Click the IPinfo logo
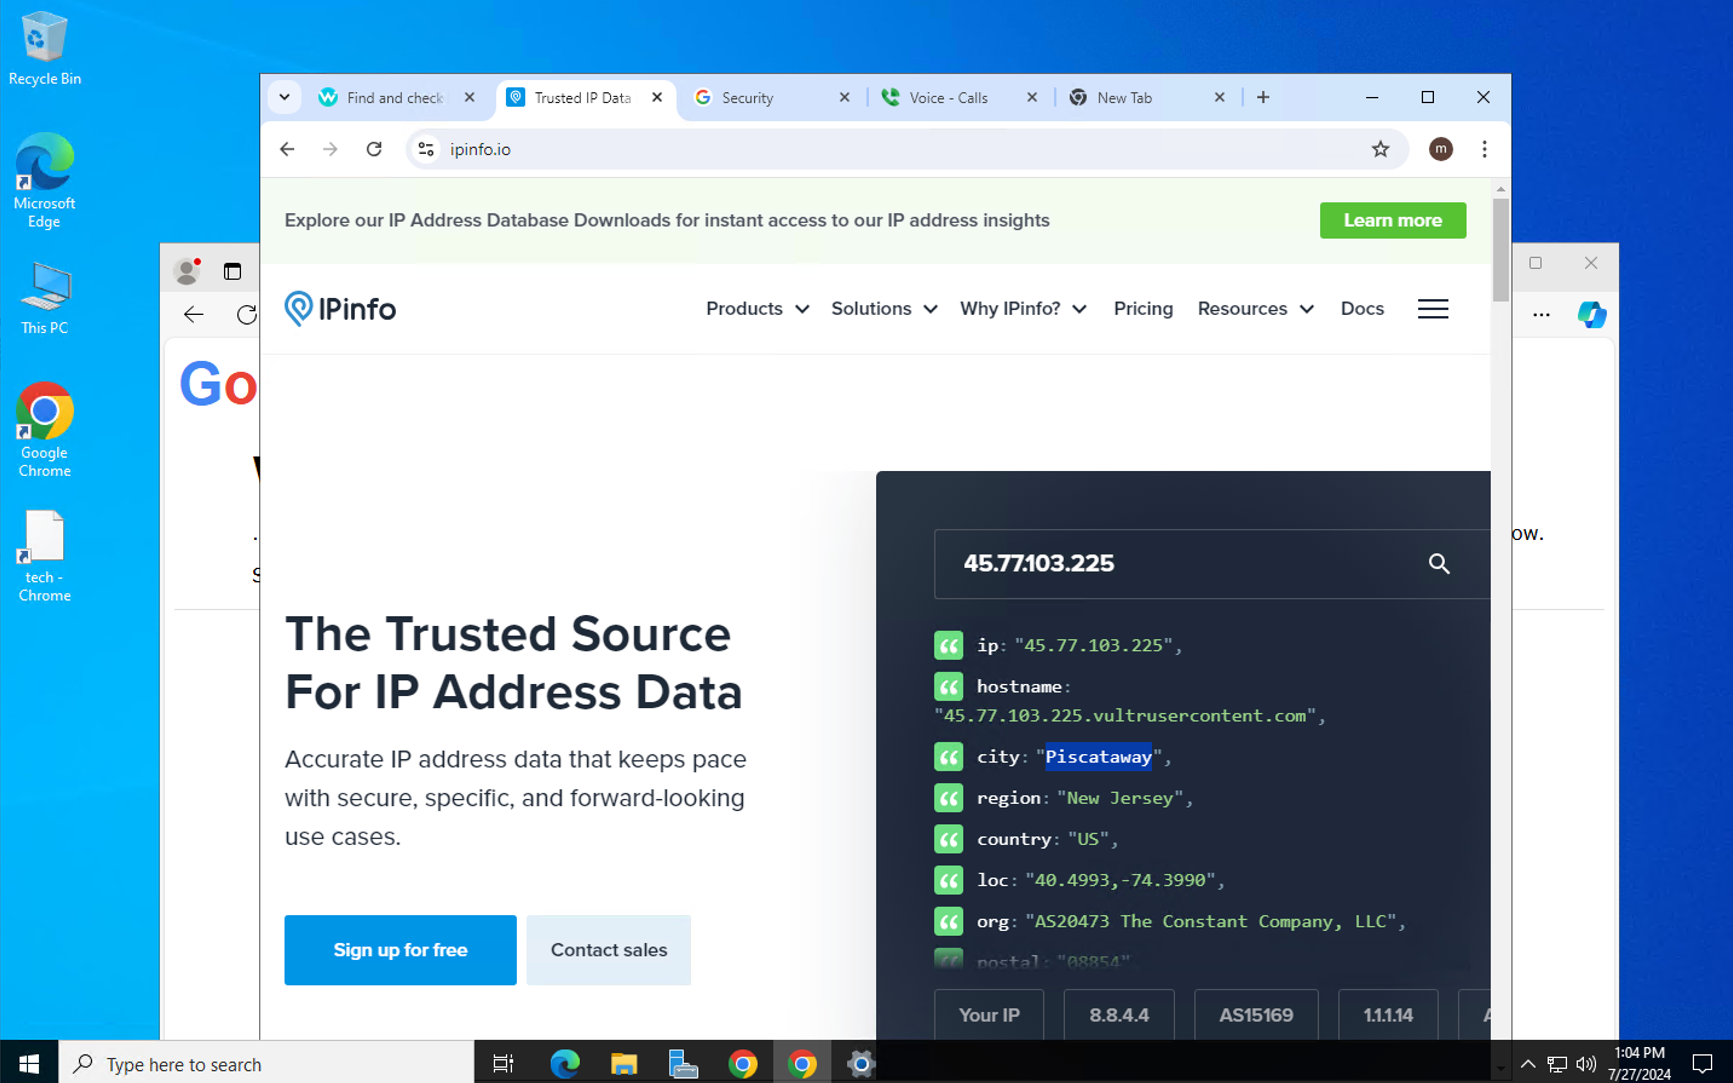This screenshot has width=1733, height=1083. pyautogui.click(x=340, y=309)
